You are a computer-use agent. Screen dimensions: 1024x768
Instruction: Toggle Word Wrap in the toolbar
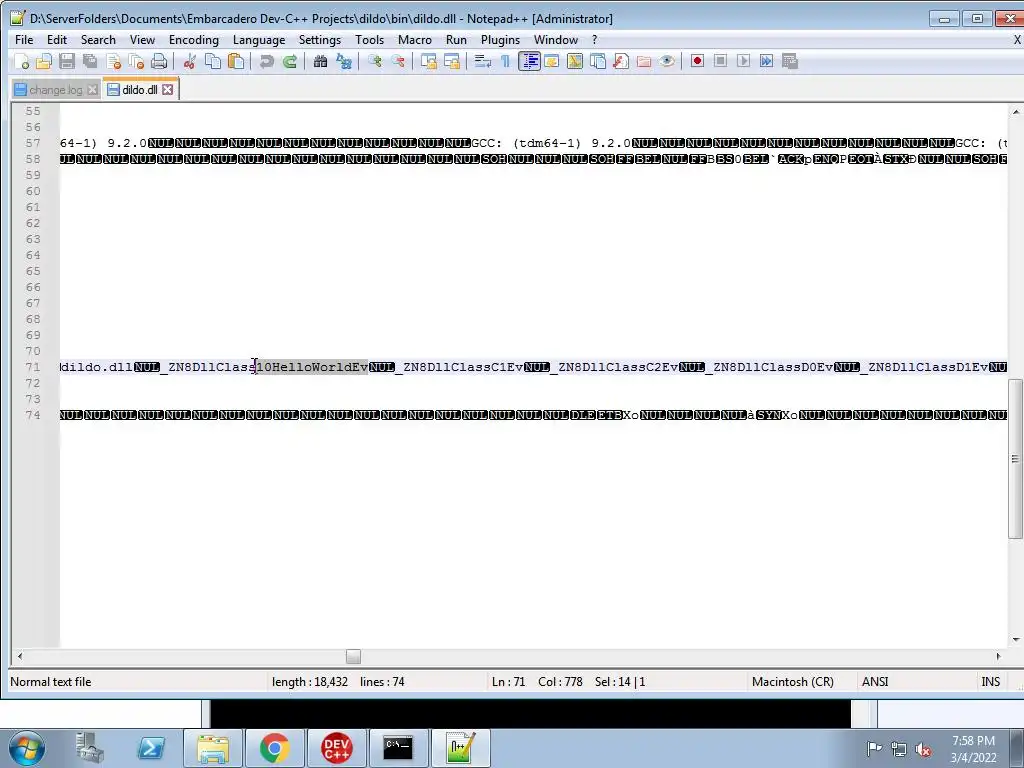pos(483,61)
